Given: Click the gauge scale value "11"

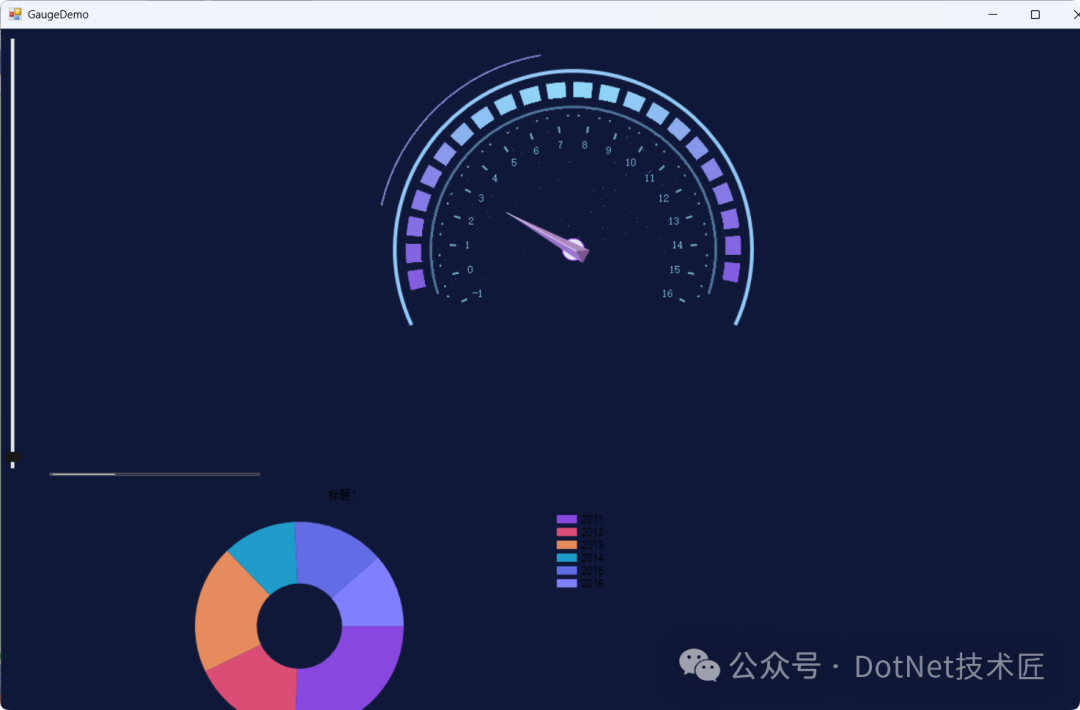Looking at the screenshot, I should click(x=650, y=178).
